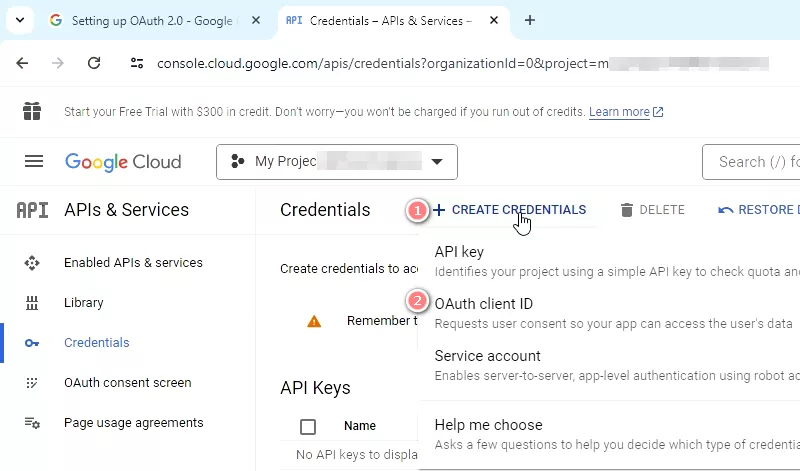Image resolution: width=800 pixels, height=471 pixels.
Task: Go forward in browser history
Action: [x=58, y=63]
